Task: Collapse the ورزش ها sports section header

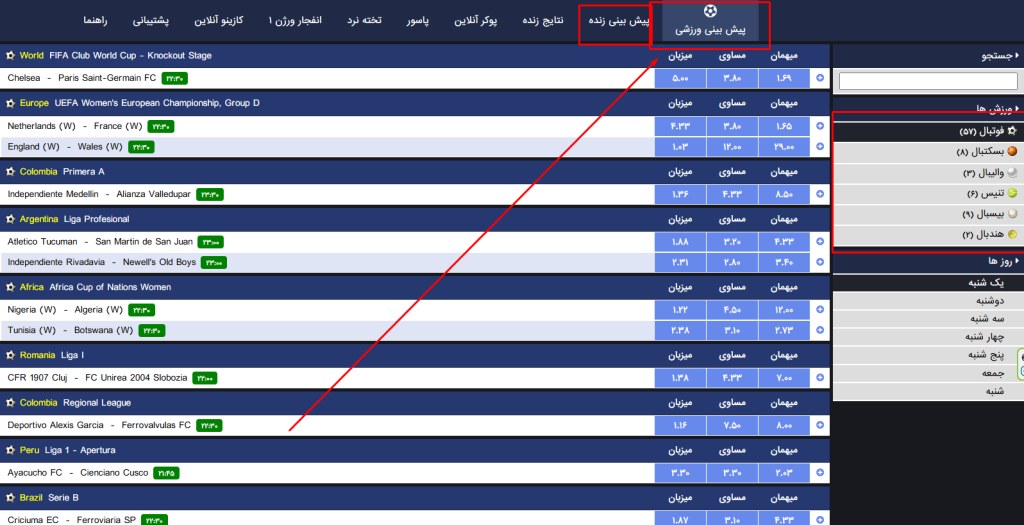Action: (928, 108)
